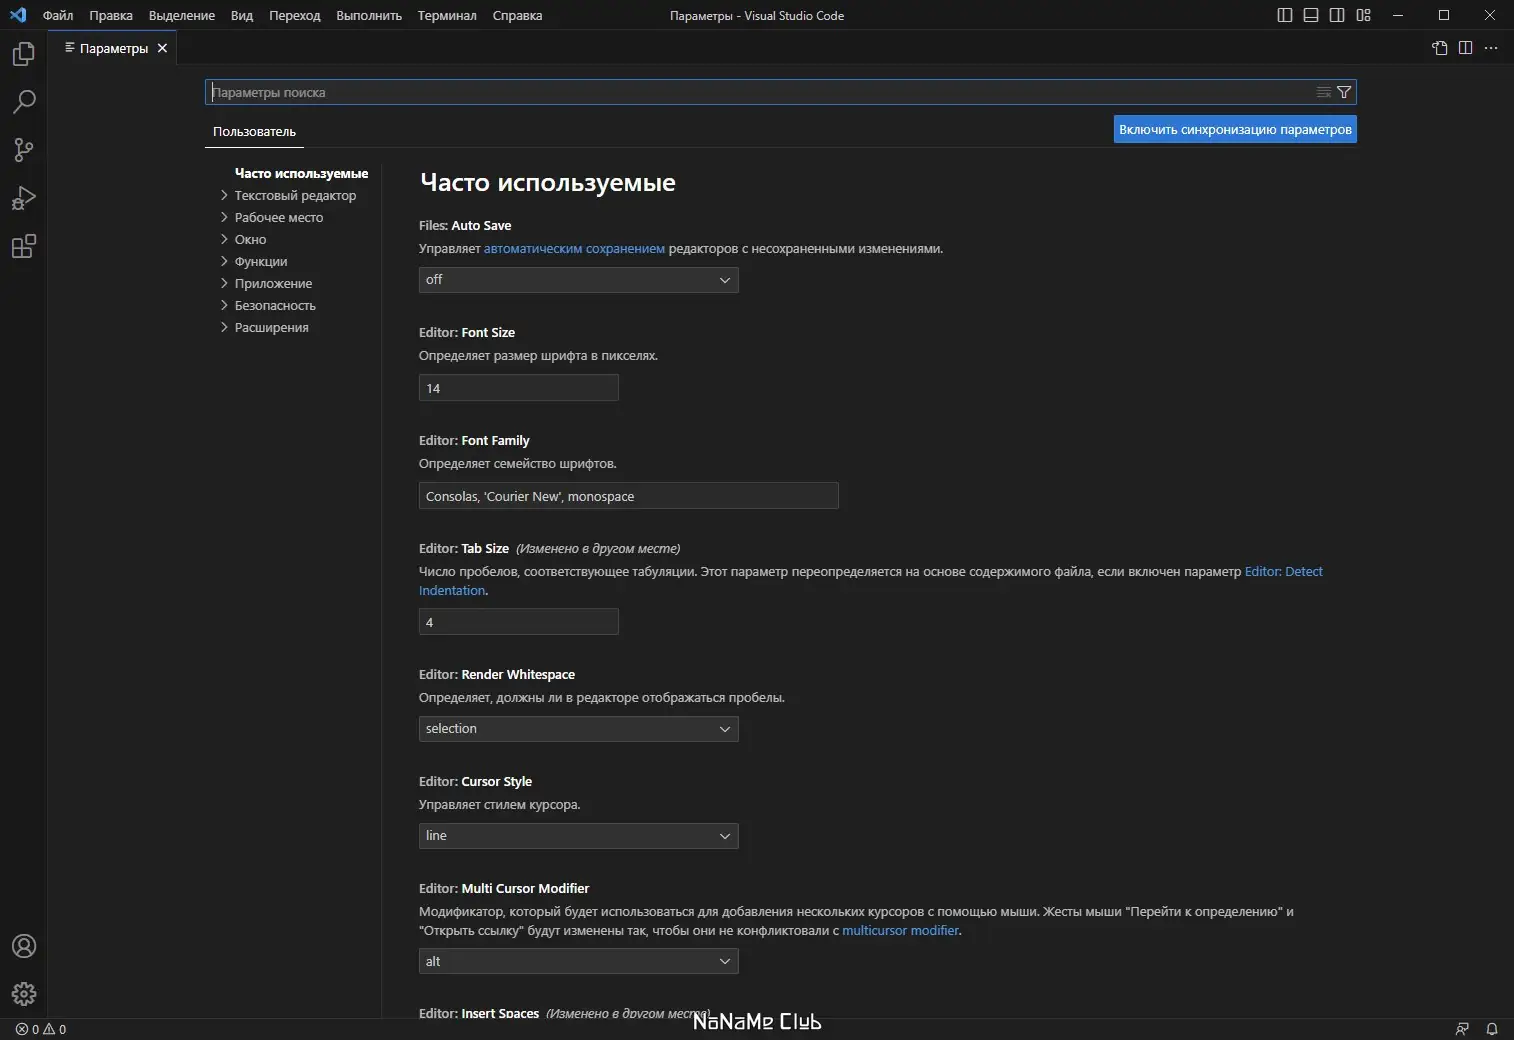
Task: Click the Manage gear icon
Action: [x=23, y=994]
